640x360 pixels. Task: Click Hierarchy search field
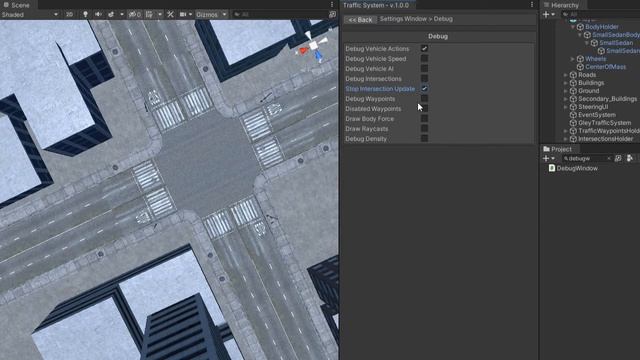pyautogui.click(x=600, y=14)
